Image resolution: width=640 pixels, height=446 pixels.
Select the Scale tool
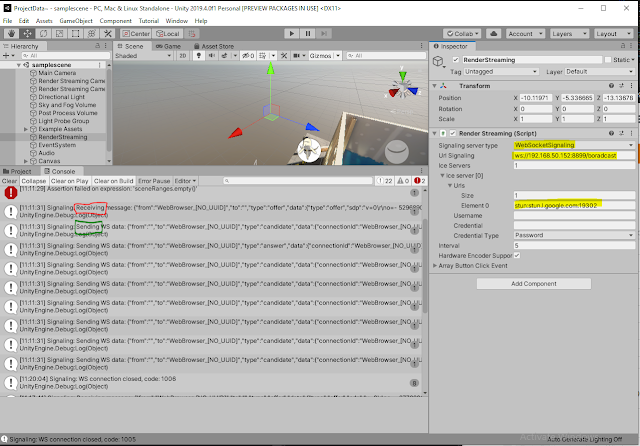tap(59, 33)
